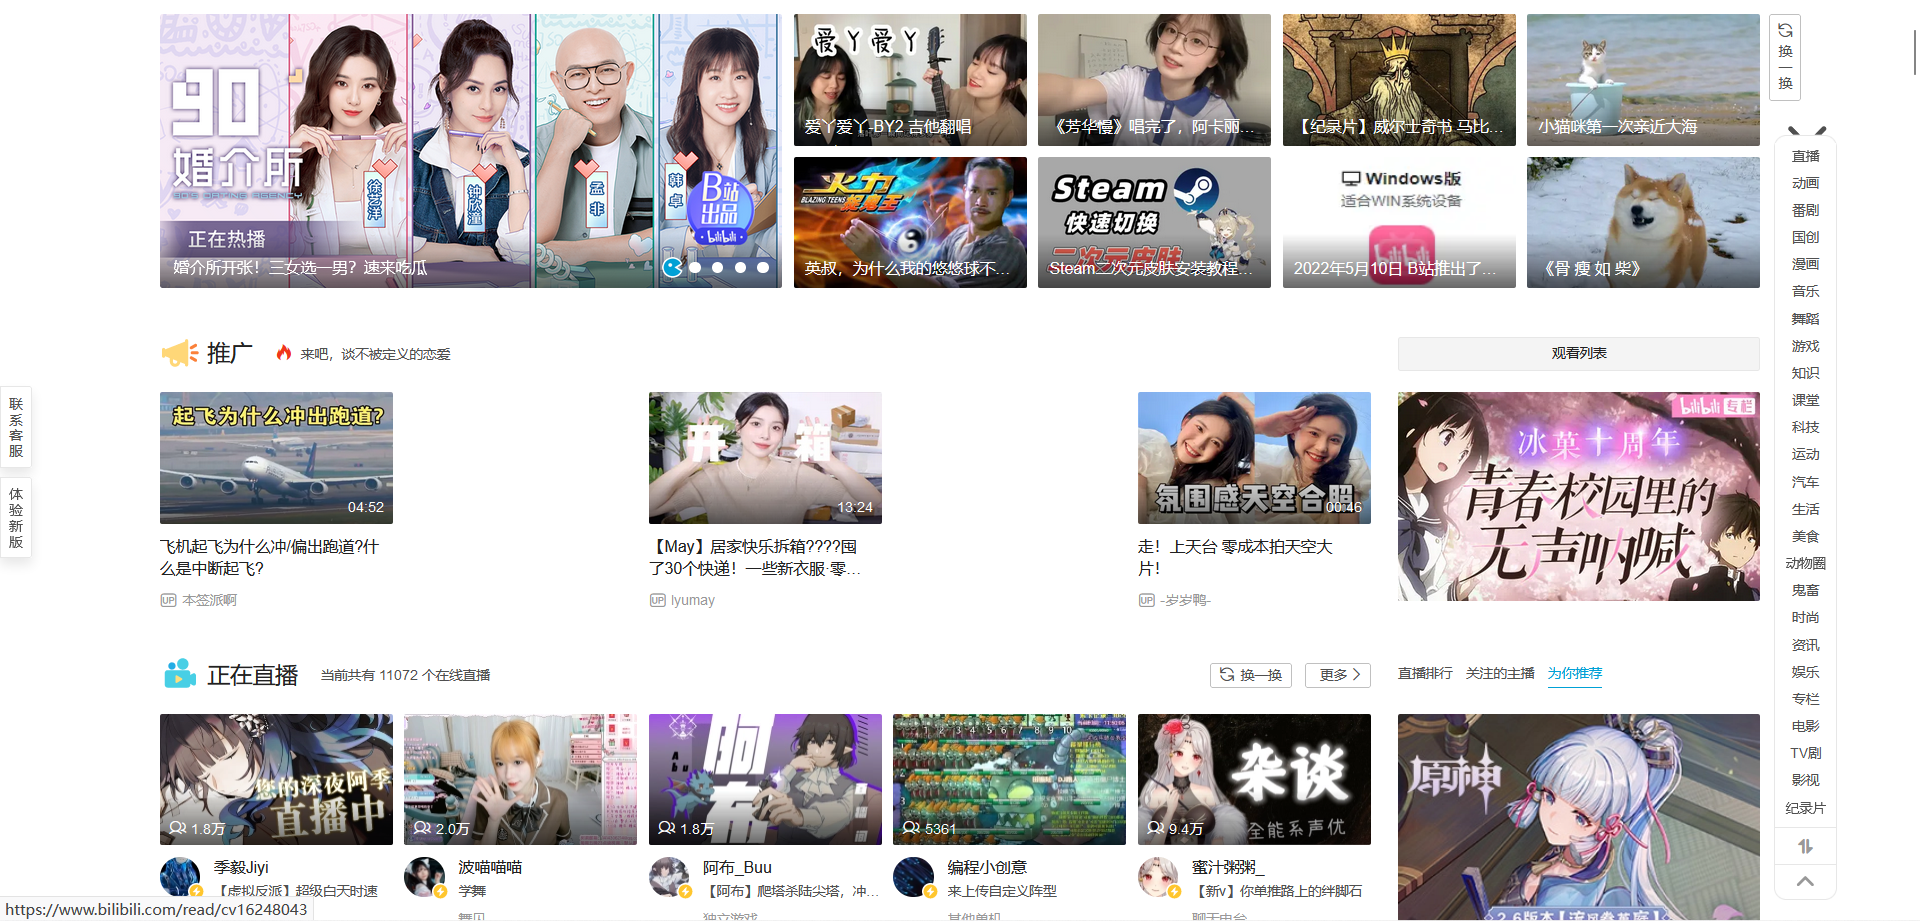Select the last carousel dot
The width and height of the screenshot is (1920, 921).
pyautogui.click(x=763, y=267)
